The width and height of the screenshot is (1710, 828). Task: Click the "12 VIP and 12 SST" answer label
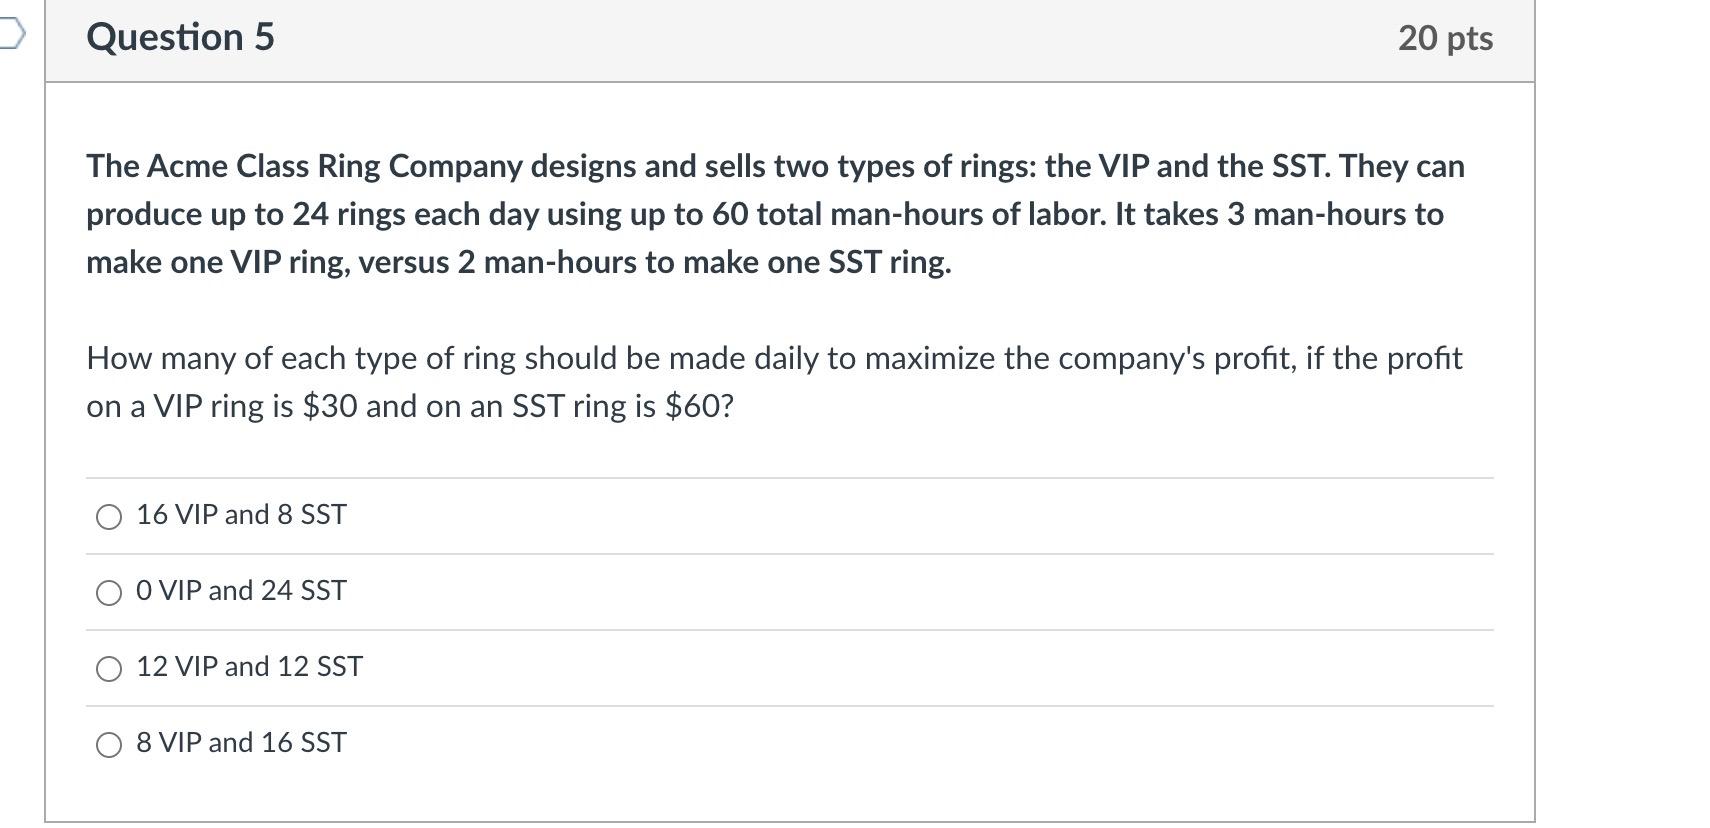[249, 666]
